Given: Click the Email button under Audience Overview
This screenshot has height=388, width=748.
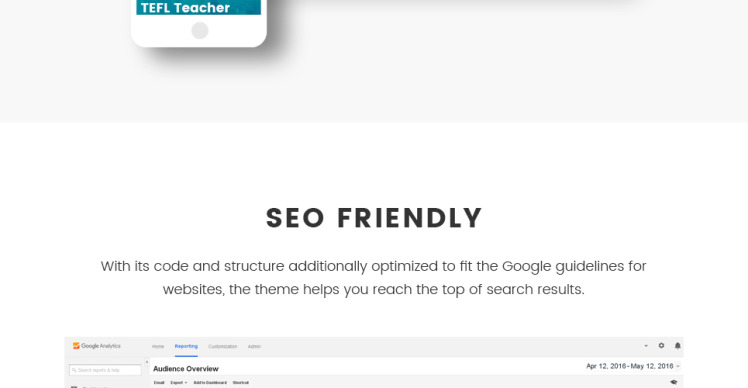Looking at the screenshot, I should coord(159,383).
